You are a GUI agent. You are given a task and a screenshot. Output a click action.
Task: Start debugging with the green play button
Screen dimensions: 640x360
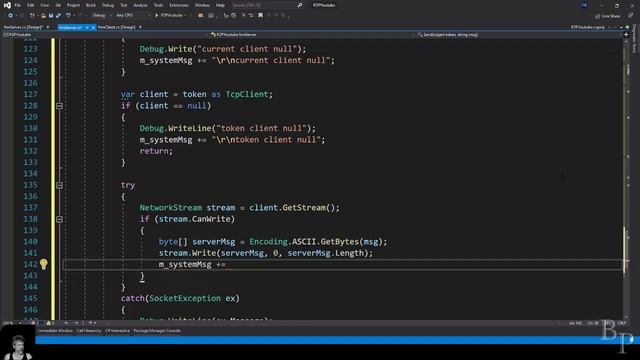[x=157, y=16]
